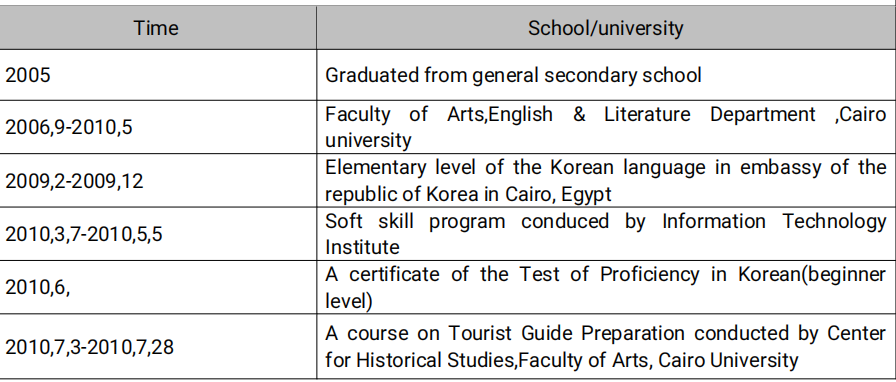
Task: Select the 2006,9-2010,5 date cell
Action: 158,127
